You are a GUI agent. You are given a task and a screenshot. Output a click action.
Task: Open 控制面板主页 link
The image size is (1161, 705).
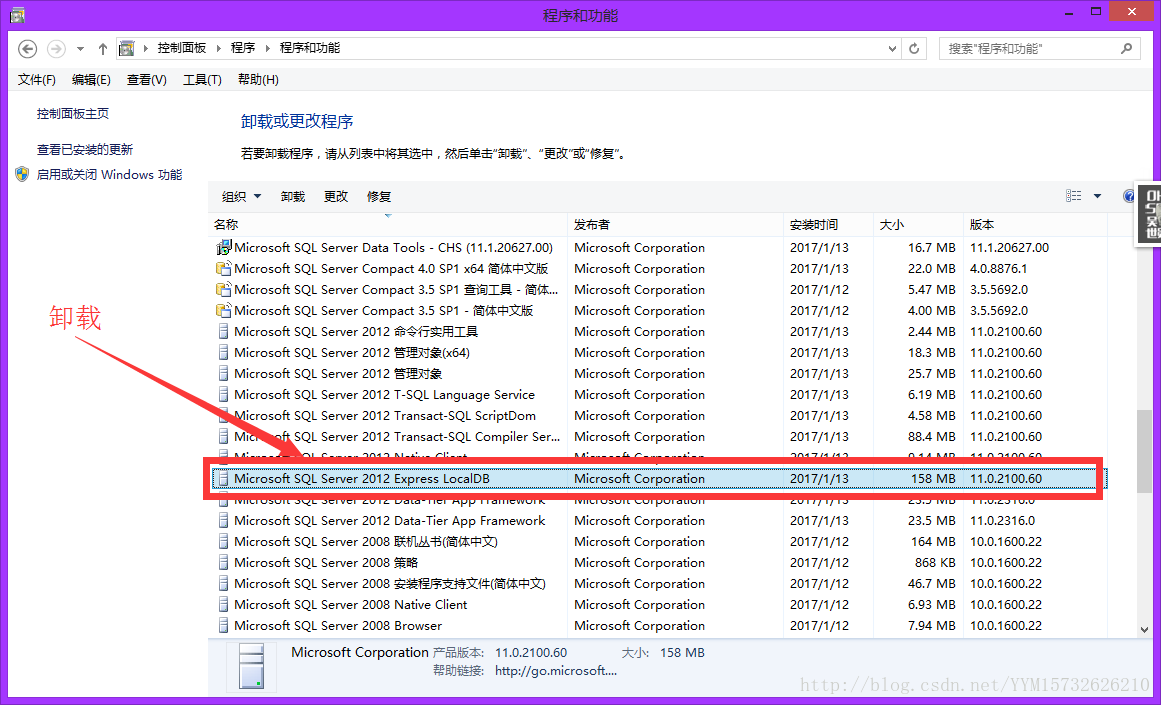(x=73, y=113)
